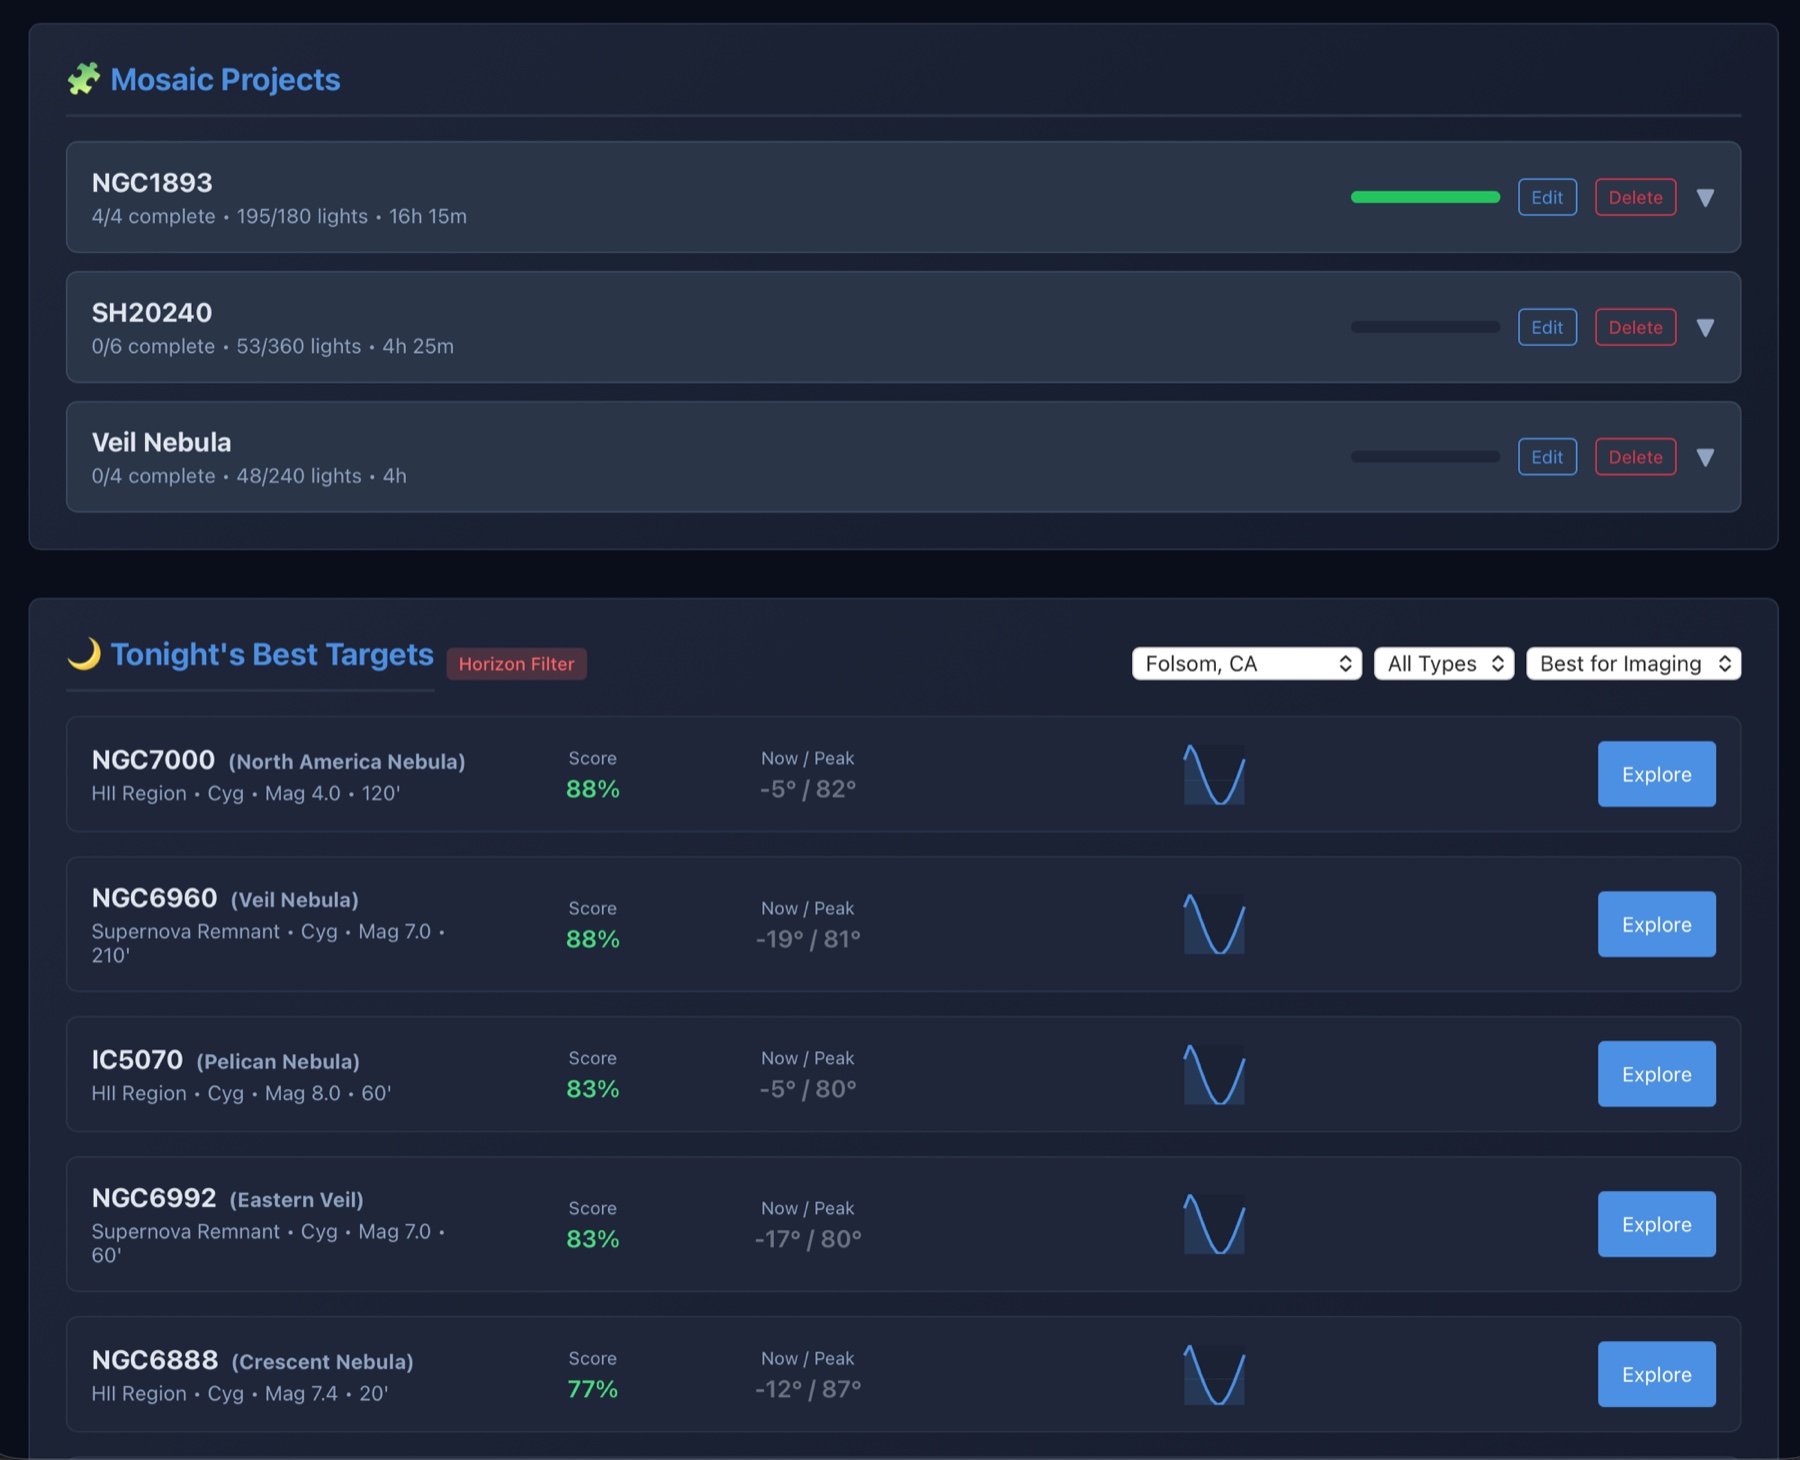Select the Tonight's Best Targets heading

[272, 654]
